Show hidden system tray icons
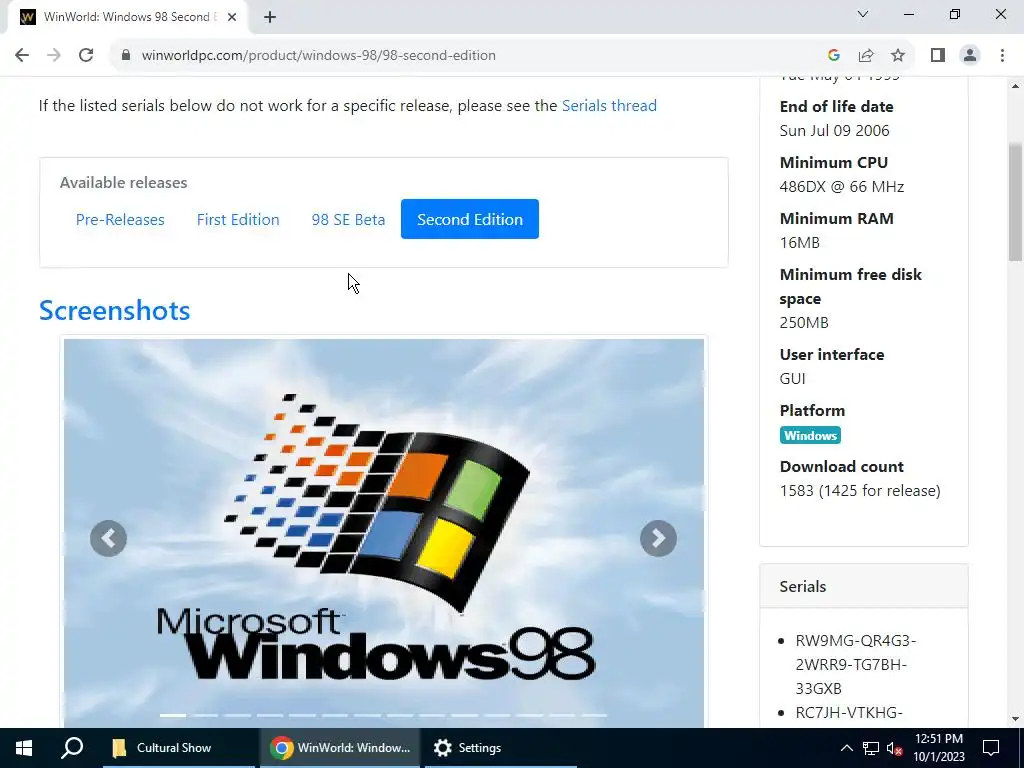Viewport: 1024px width, 768px height. (x=846, y=748)
